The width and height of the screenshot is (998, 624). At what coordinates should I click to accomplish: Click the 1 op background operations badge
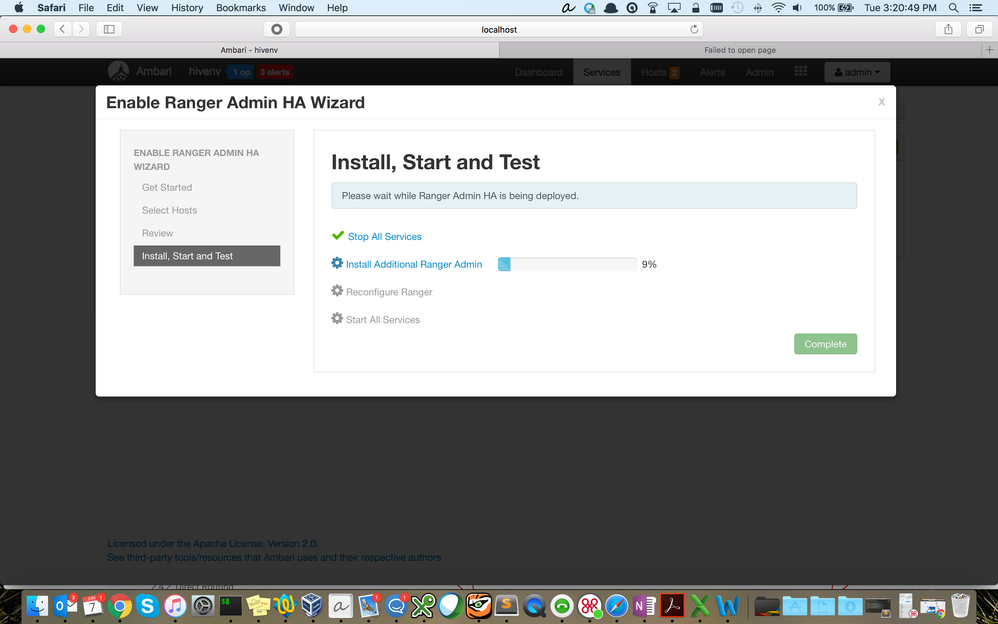point(241,72)
